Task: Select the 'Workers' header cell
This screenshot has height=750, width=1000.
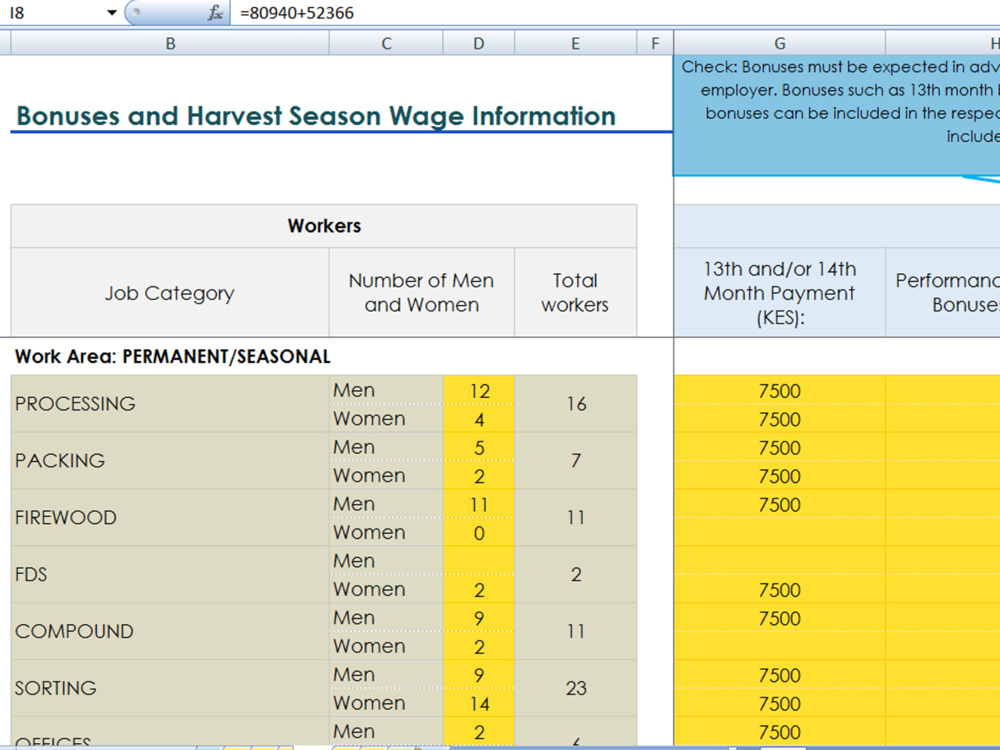Action: coord(324,226)
